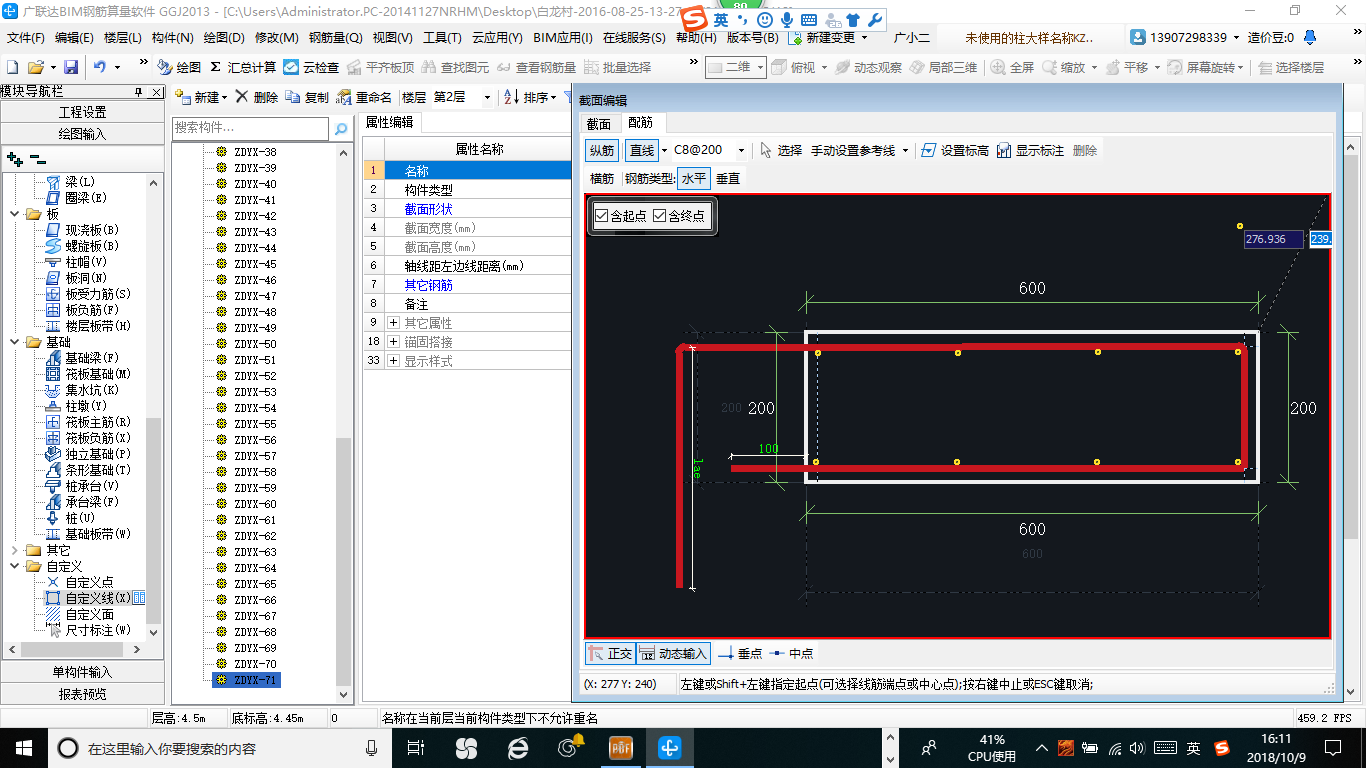Click the expand-all plus icon in navigator
The height and width of the screenshot is (768, 1366).
coord(15,158)
